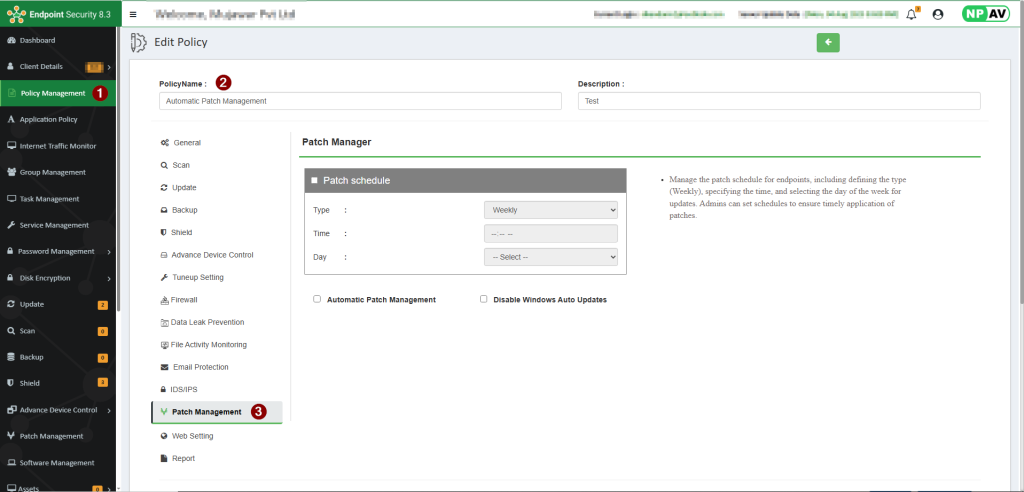Open the Type dropdown set to Weekly
The image size is (1024, 492).
[550, 210]
